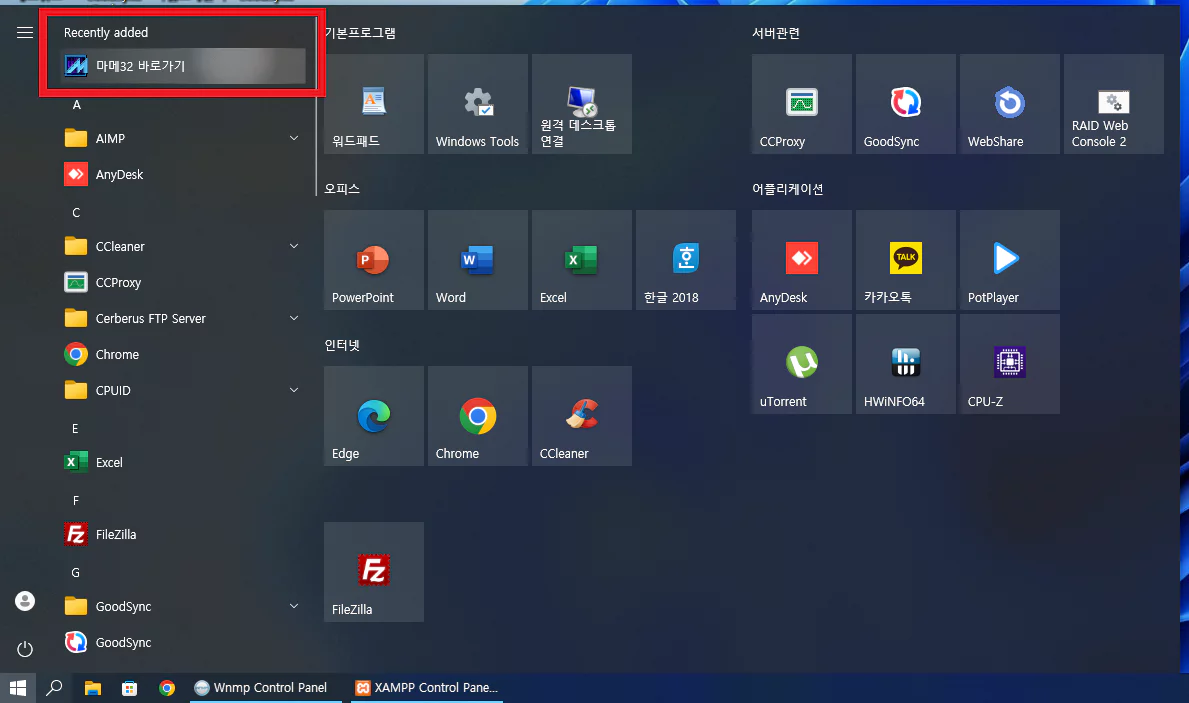Open the Windows Tools tile
Image resolution: width=1189 pixels, height=703 pixels.
478,104
